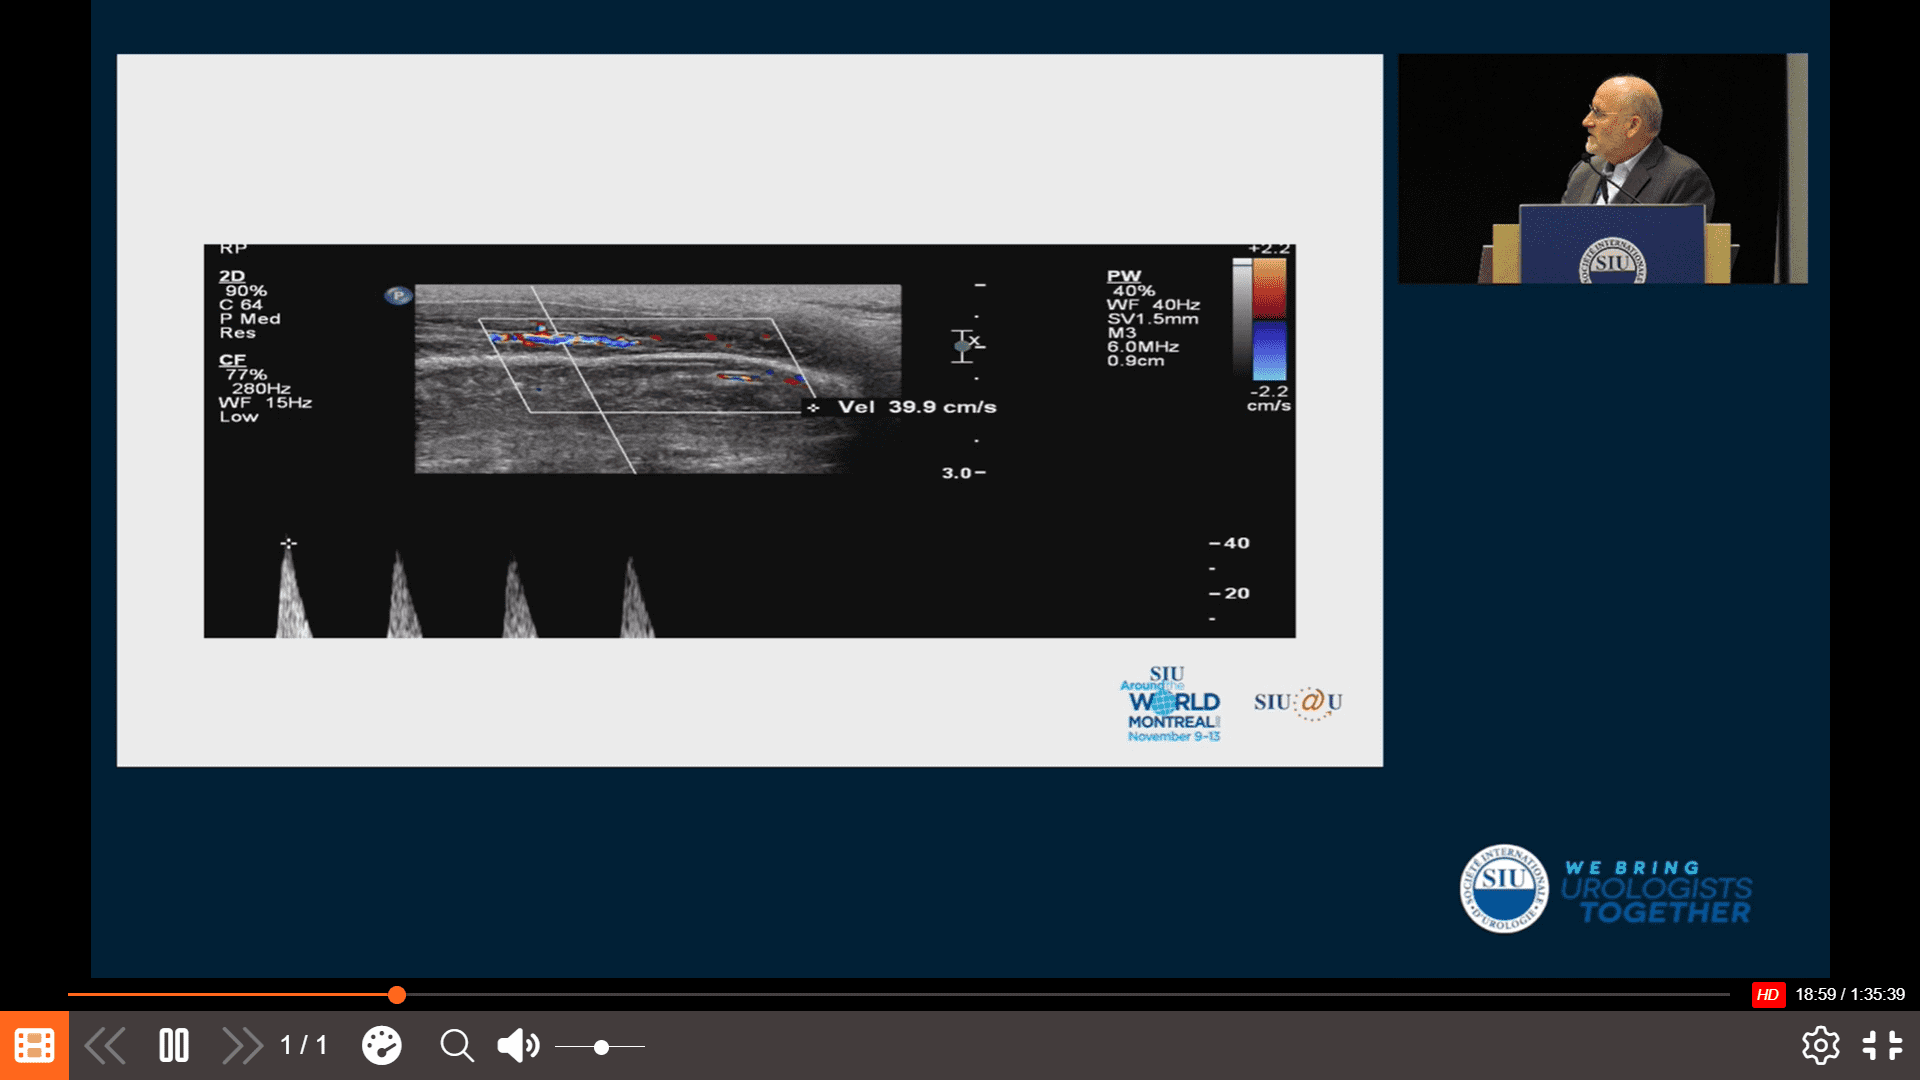Click the ultrasound slide image
This screenshot has width=1920, height=1080.
click(x=750, y=441)
